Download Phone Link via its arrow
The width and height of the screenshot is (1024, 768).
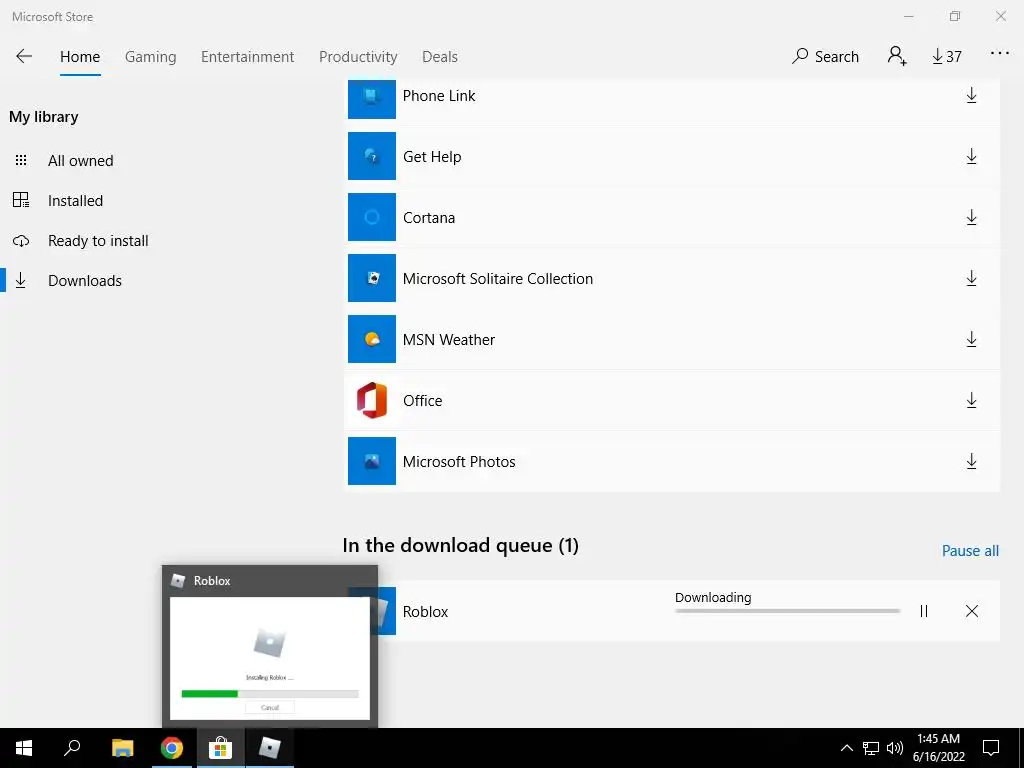tap(971, 95)
